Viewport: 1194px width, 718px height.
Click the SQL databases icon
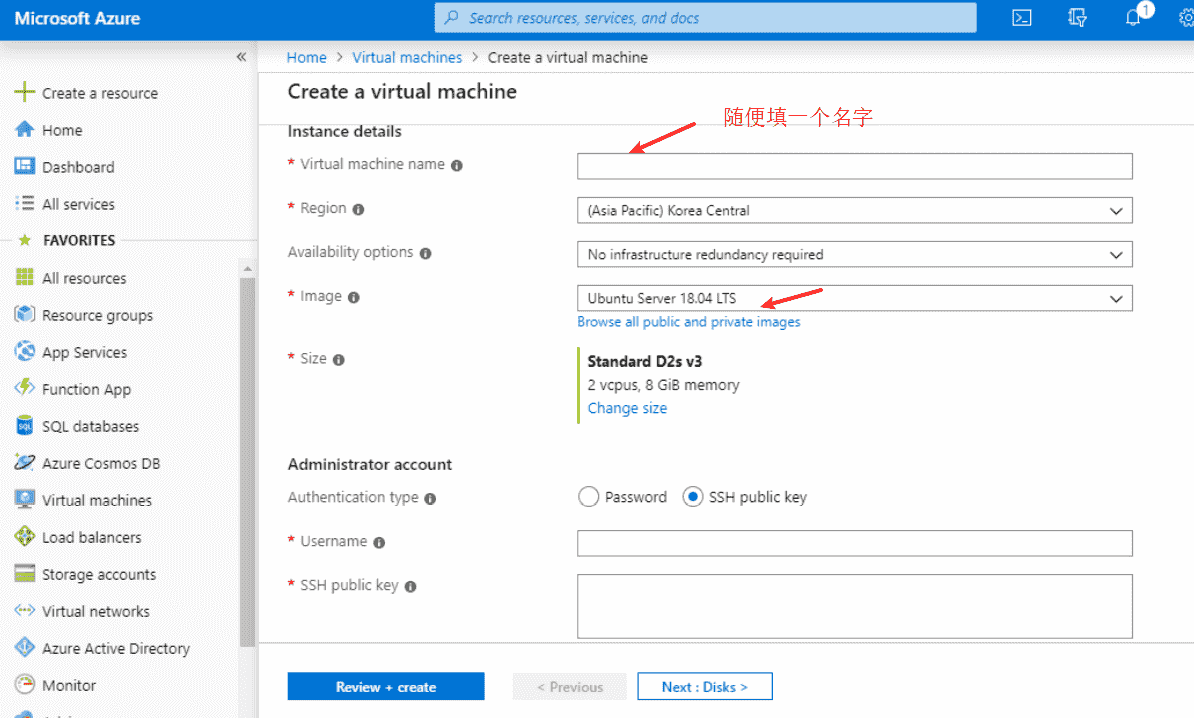tap(24, 425)
